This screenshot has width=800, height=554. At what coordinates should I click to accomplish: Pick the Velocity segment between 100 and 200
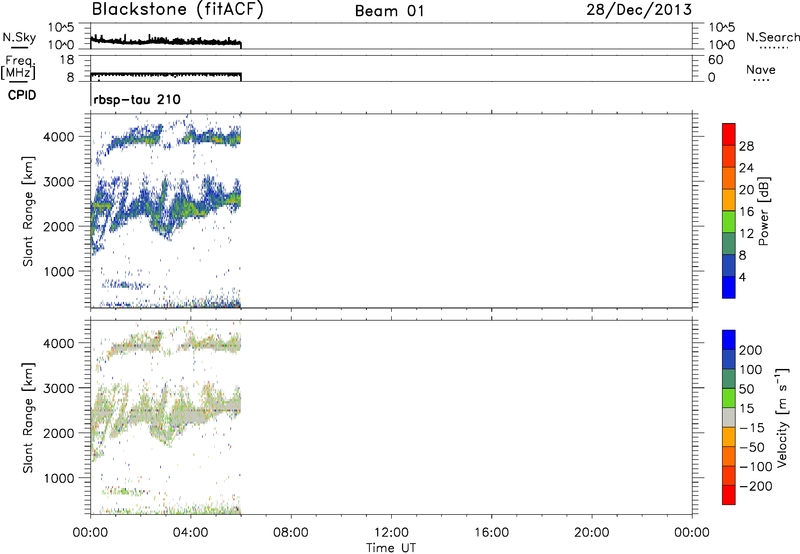coord(729,359)
